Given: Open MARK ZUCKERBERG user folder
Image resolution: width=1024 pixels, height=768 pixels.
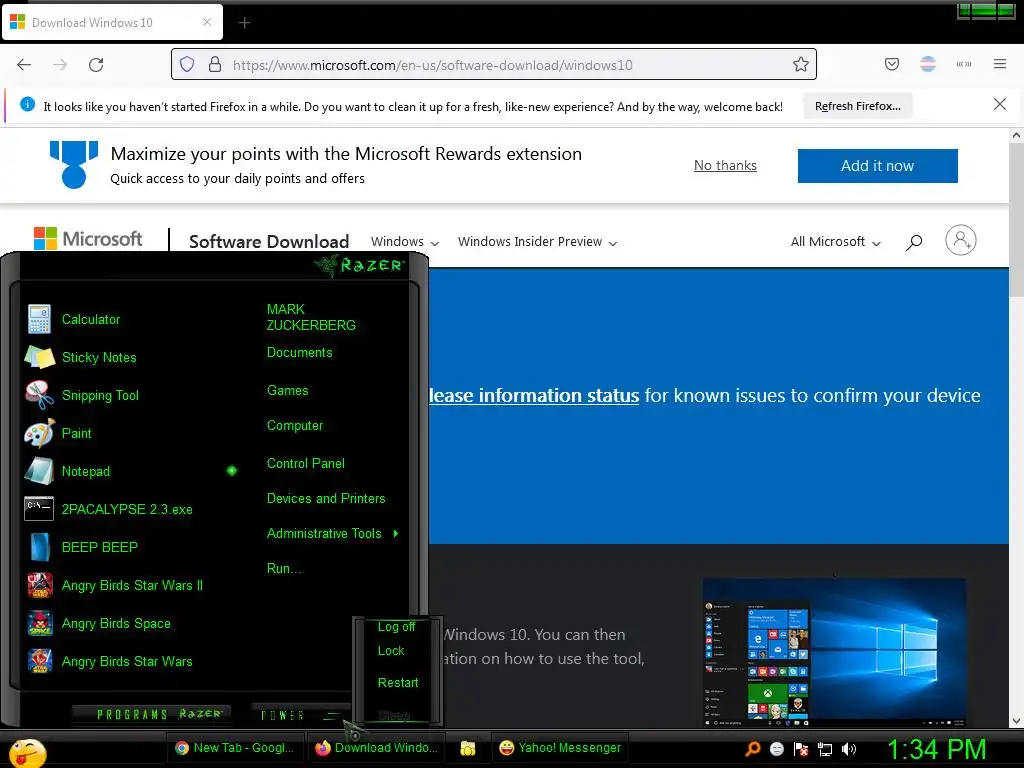Looking at the screenshot, I should 311,317.
